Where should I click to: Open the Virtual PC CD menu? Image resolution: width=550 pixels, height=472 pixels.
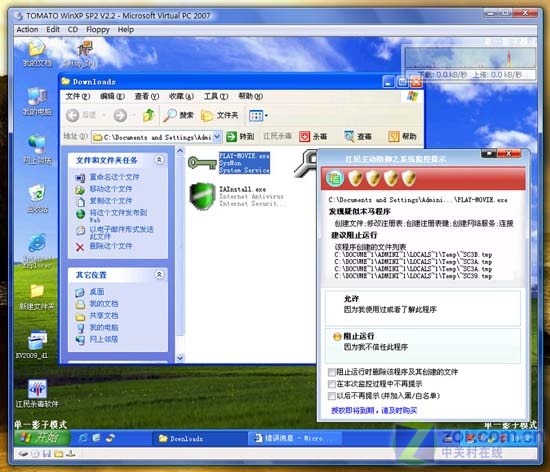(x=73, y=29)
